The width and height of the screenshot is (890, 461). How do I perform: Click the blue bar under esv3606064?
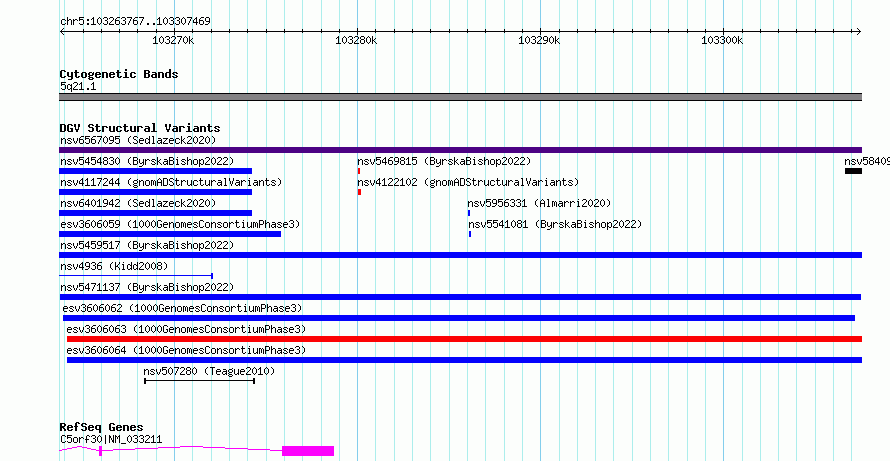pos(464,360)
